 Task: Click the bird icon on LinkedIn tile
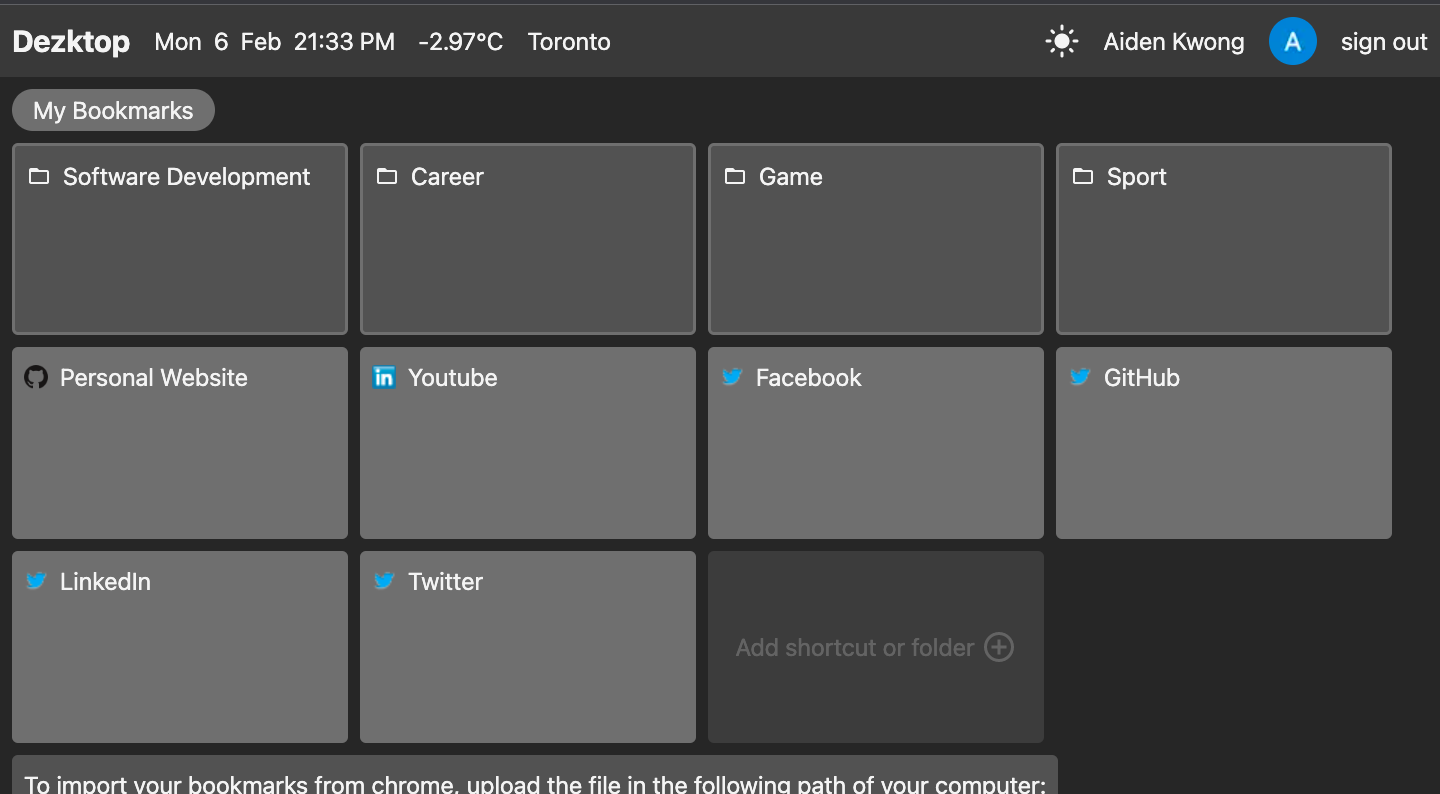[36, 581]
